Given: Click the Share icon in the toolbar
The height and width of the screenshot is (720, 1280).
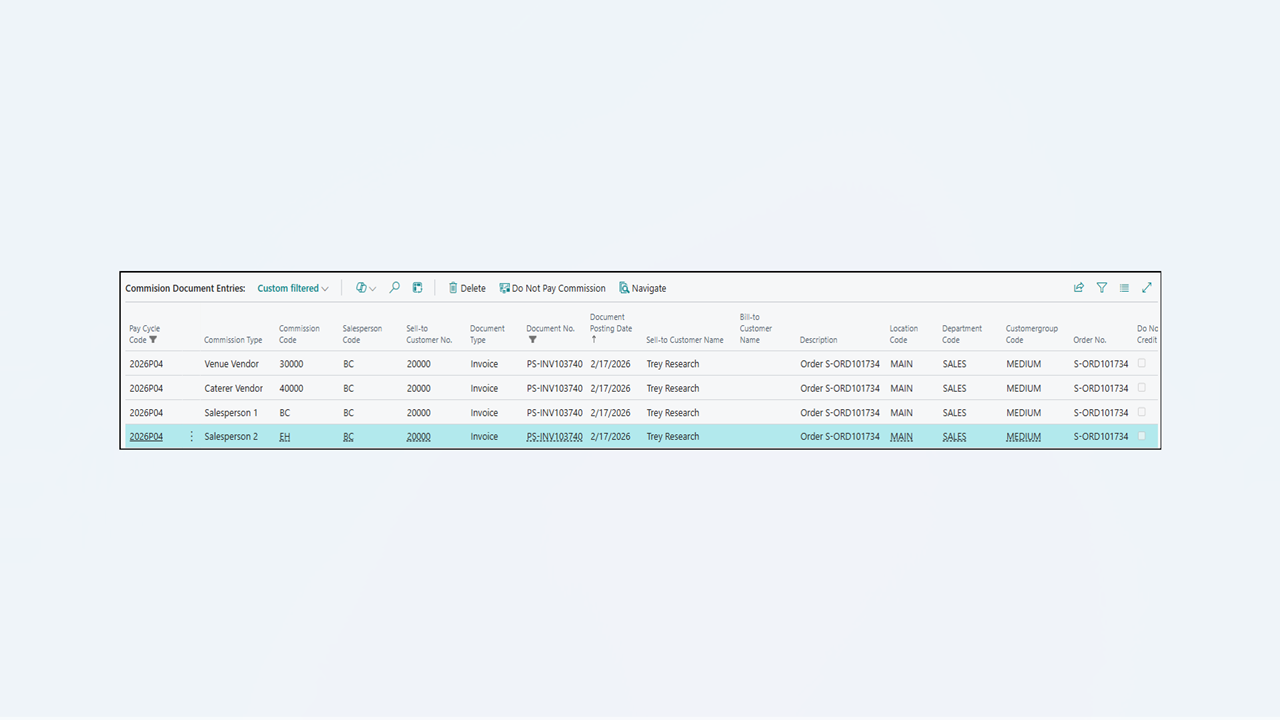Looking at the screenshot, I should (1079, 288).
